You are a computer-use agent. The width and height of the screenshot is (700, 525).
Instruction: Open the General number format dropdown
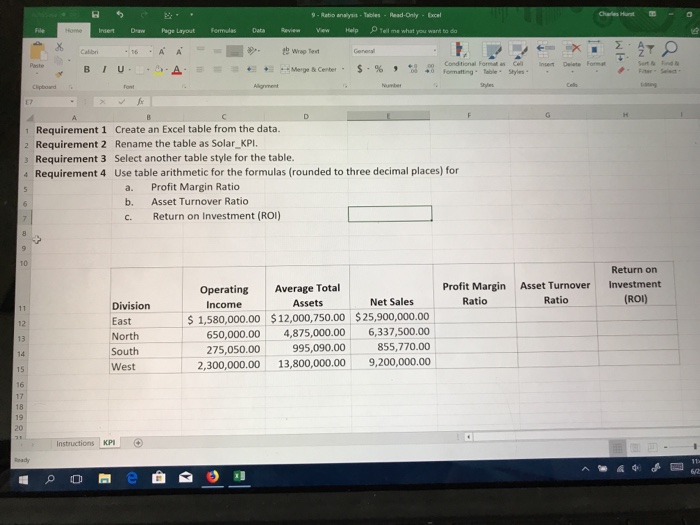click(434, 50)
